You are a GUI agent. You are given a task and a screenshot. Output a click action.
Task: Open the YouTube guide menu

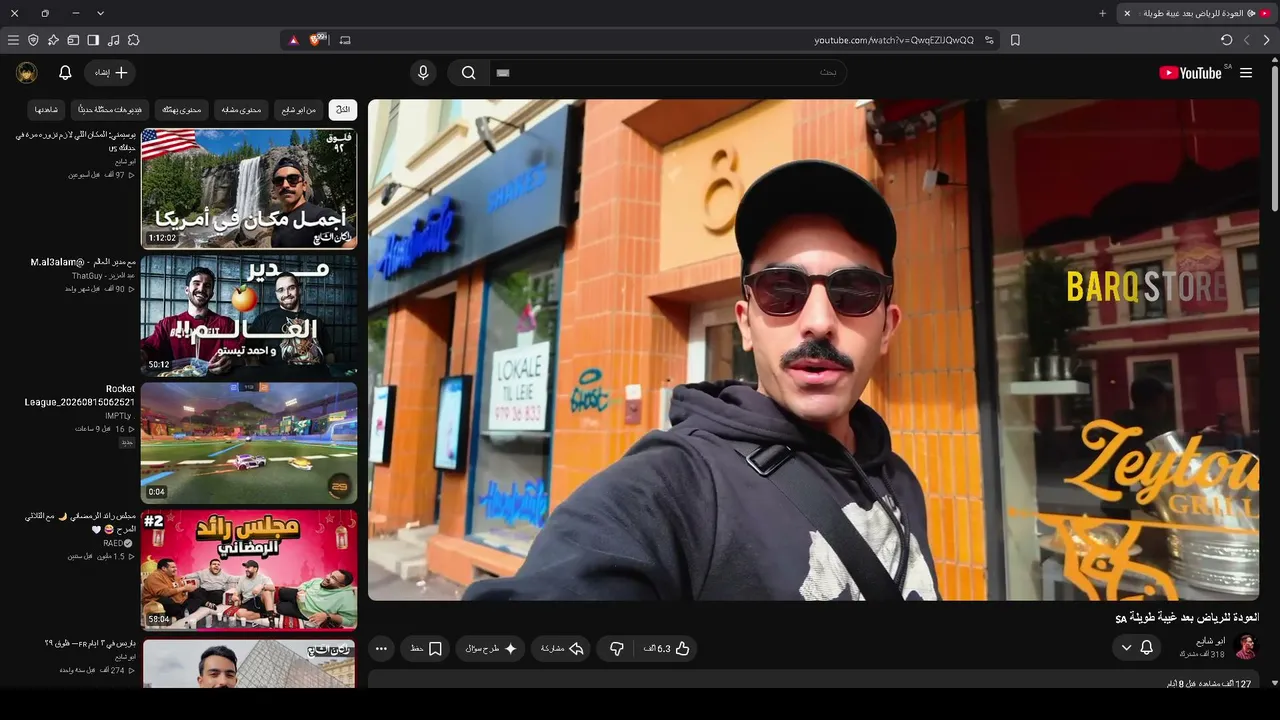(x=1246, y=73)
